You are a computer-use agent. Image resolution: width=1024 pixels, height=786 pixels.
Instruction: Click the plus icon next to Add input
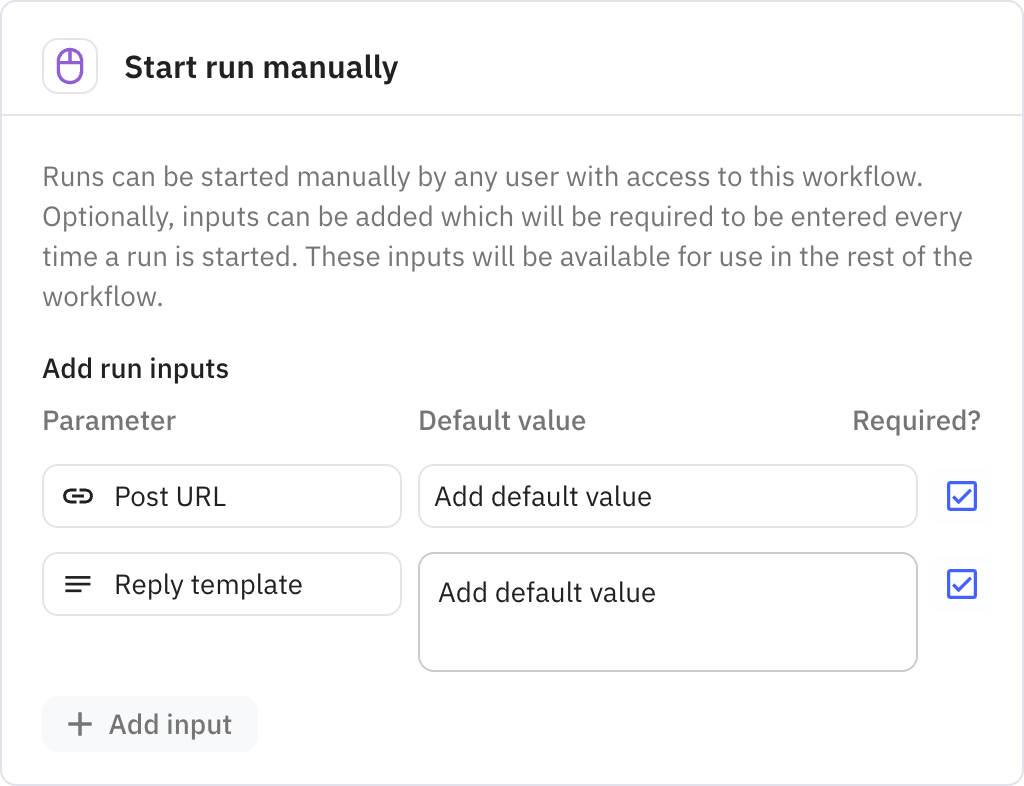79,724
